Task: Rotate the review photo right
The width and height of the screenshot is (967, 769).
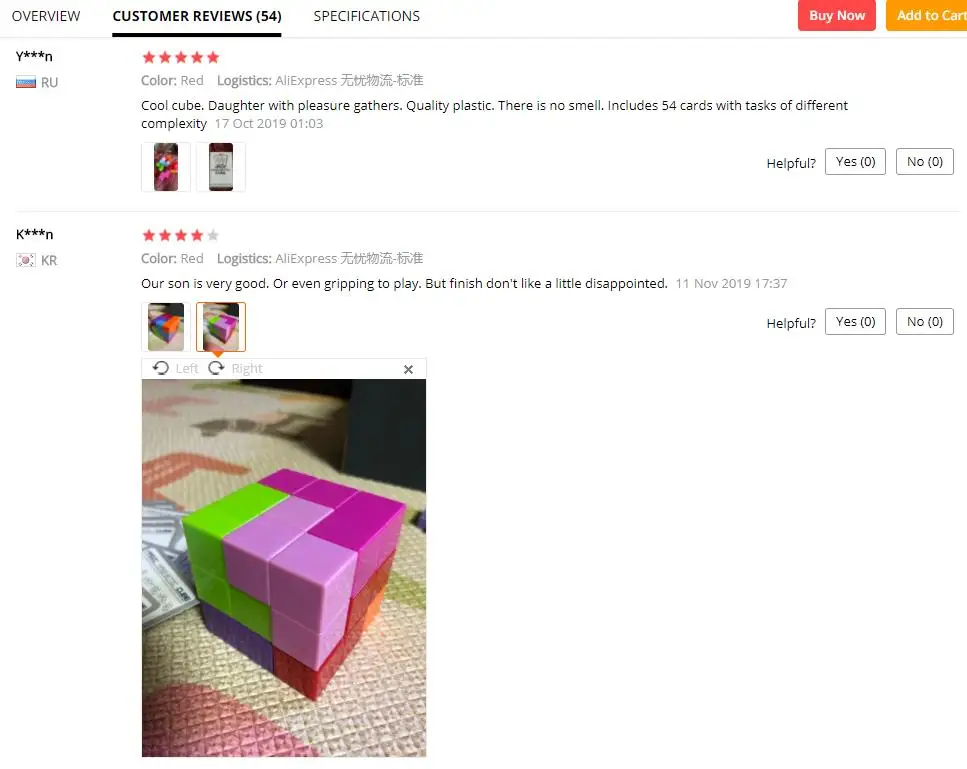Action: click(235, 368)
